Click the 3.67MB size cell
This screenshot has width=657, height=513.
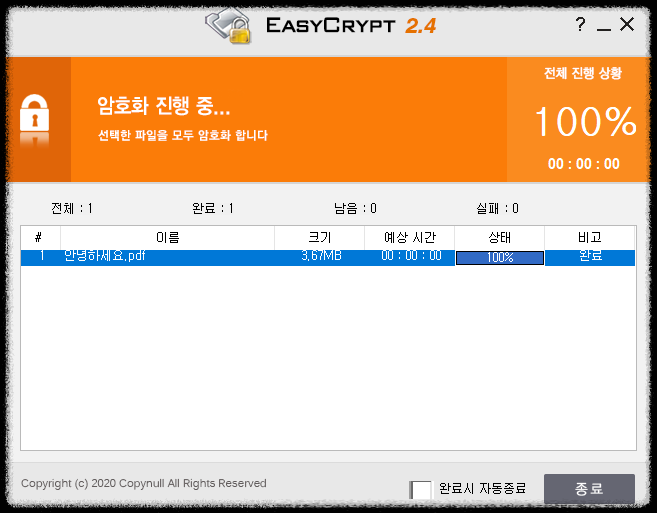(321, 255)
